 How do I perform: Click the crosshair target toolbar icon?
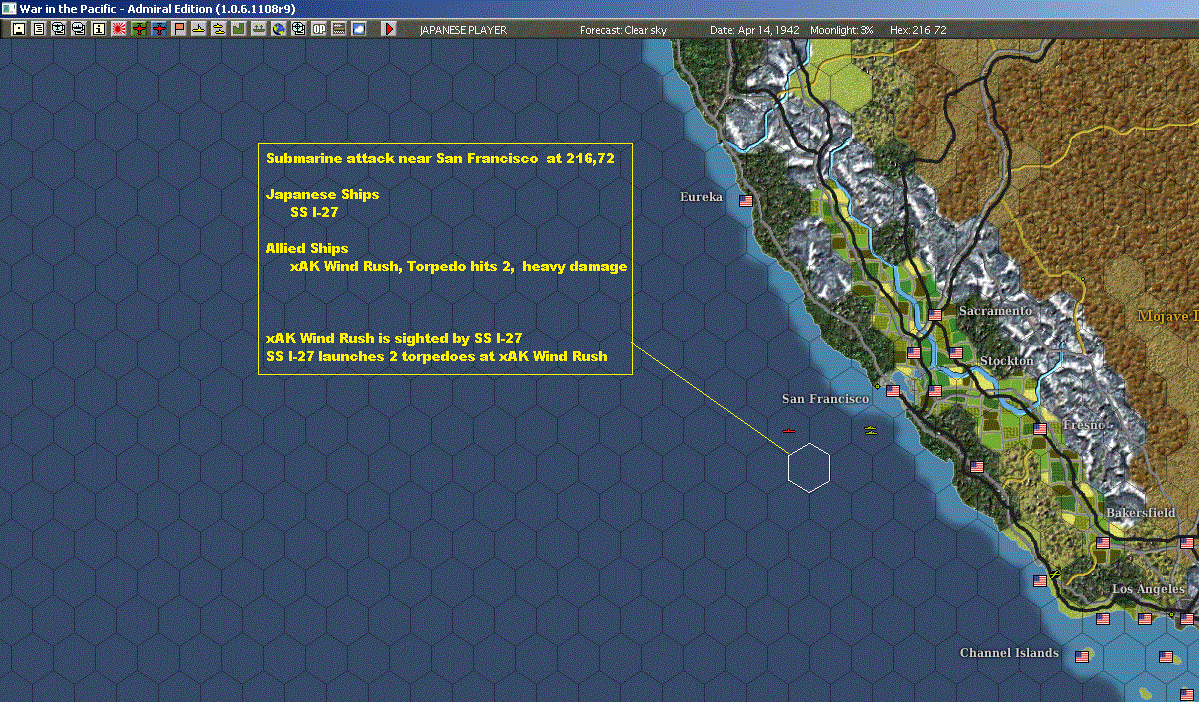click(x=298, y=29)
